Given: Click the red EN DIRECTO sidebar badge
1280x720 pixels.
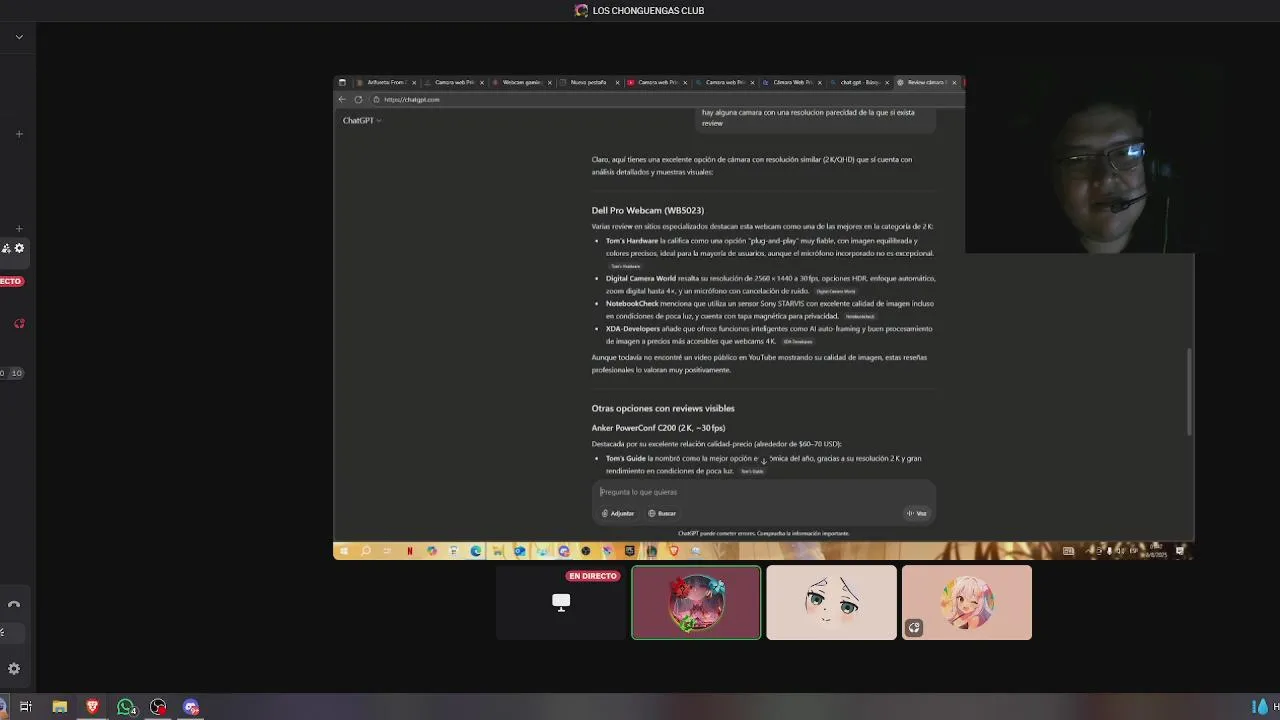Looking at the screenshot, I should [11, 281].
